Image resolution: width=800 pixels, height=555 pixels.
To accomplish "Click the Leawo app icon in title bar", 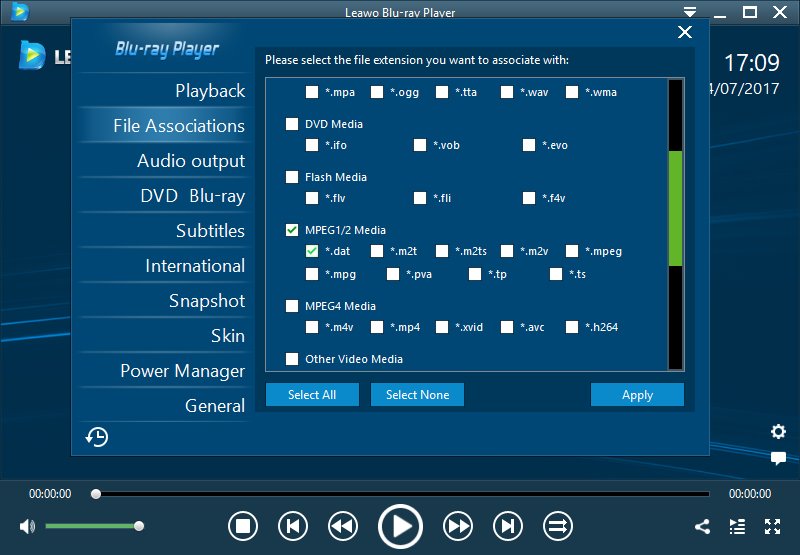I will [19, 11].
